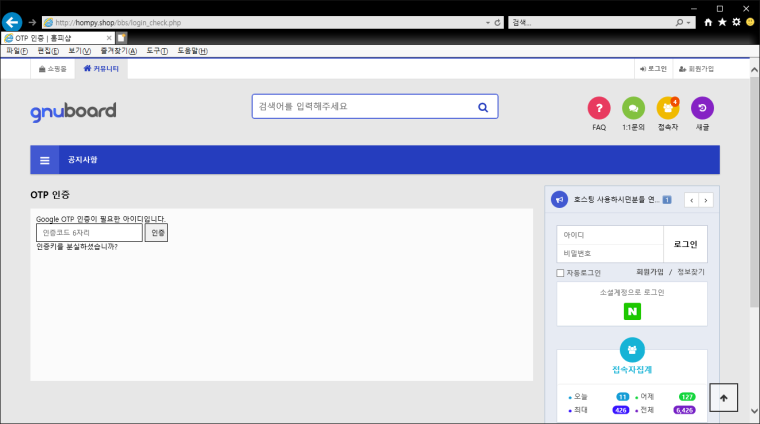
Task: Click the scroll-to-top arrow button
Action: pos(723,397)
